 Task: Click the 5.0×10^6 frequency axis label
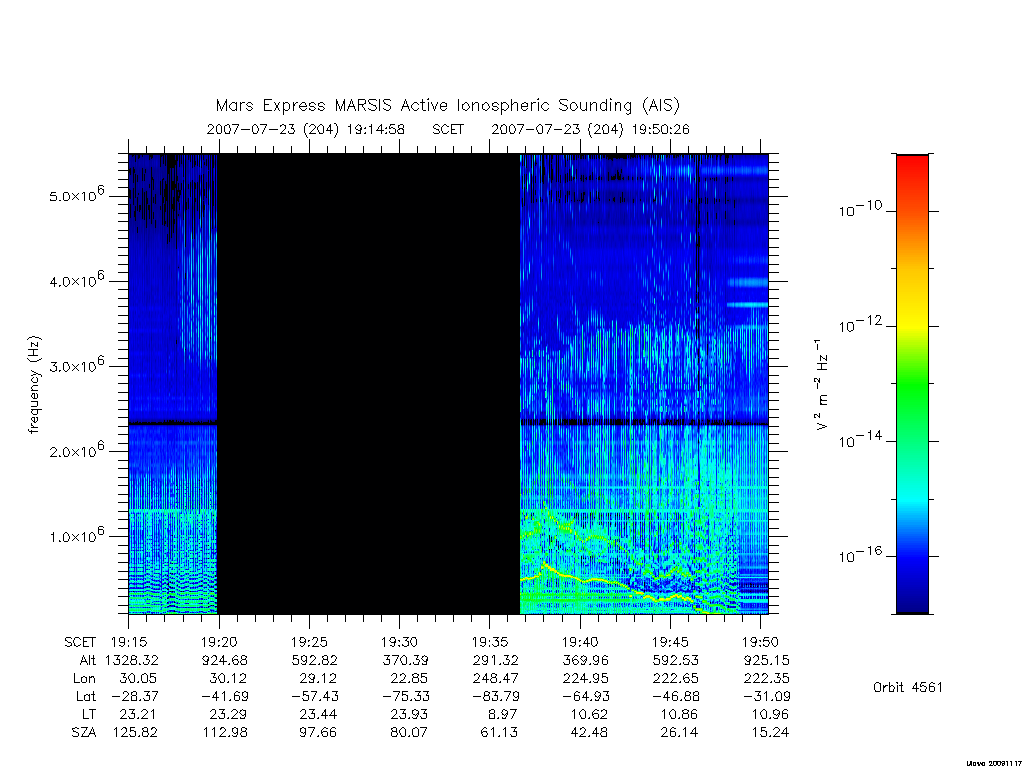(x=76, y=195)
